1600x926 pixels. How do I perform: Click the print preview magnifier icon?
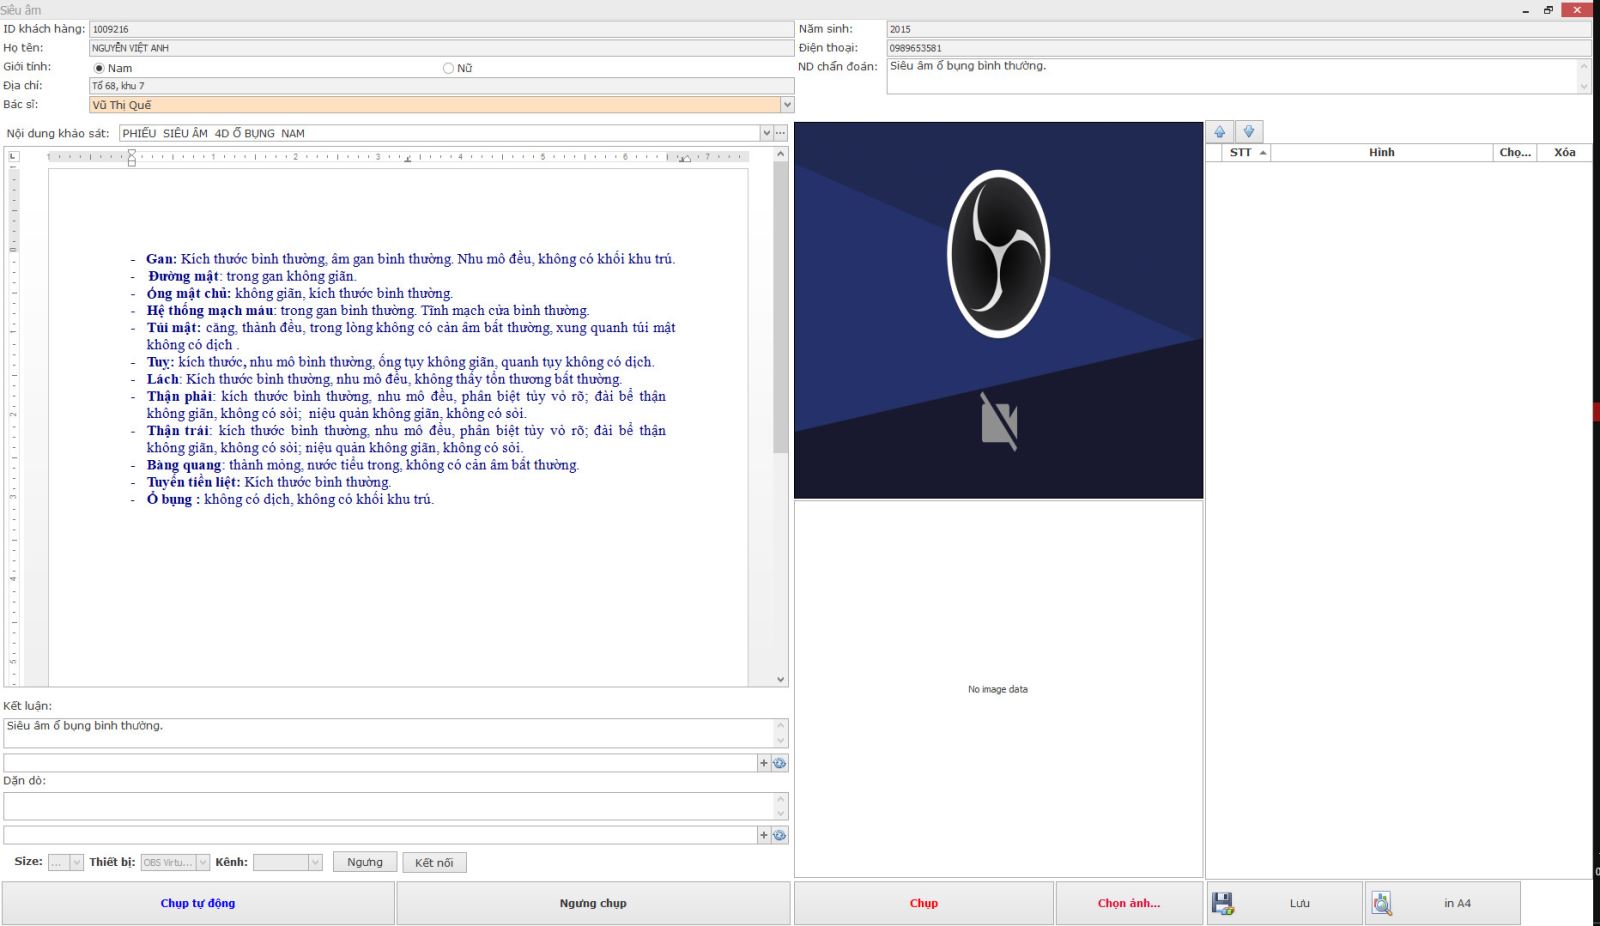(x=1382, y=904)
